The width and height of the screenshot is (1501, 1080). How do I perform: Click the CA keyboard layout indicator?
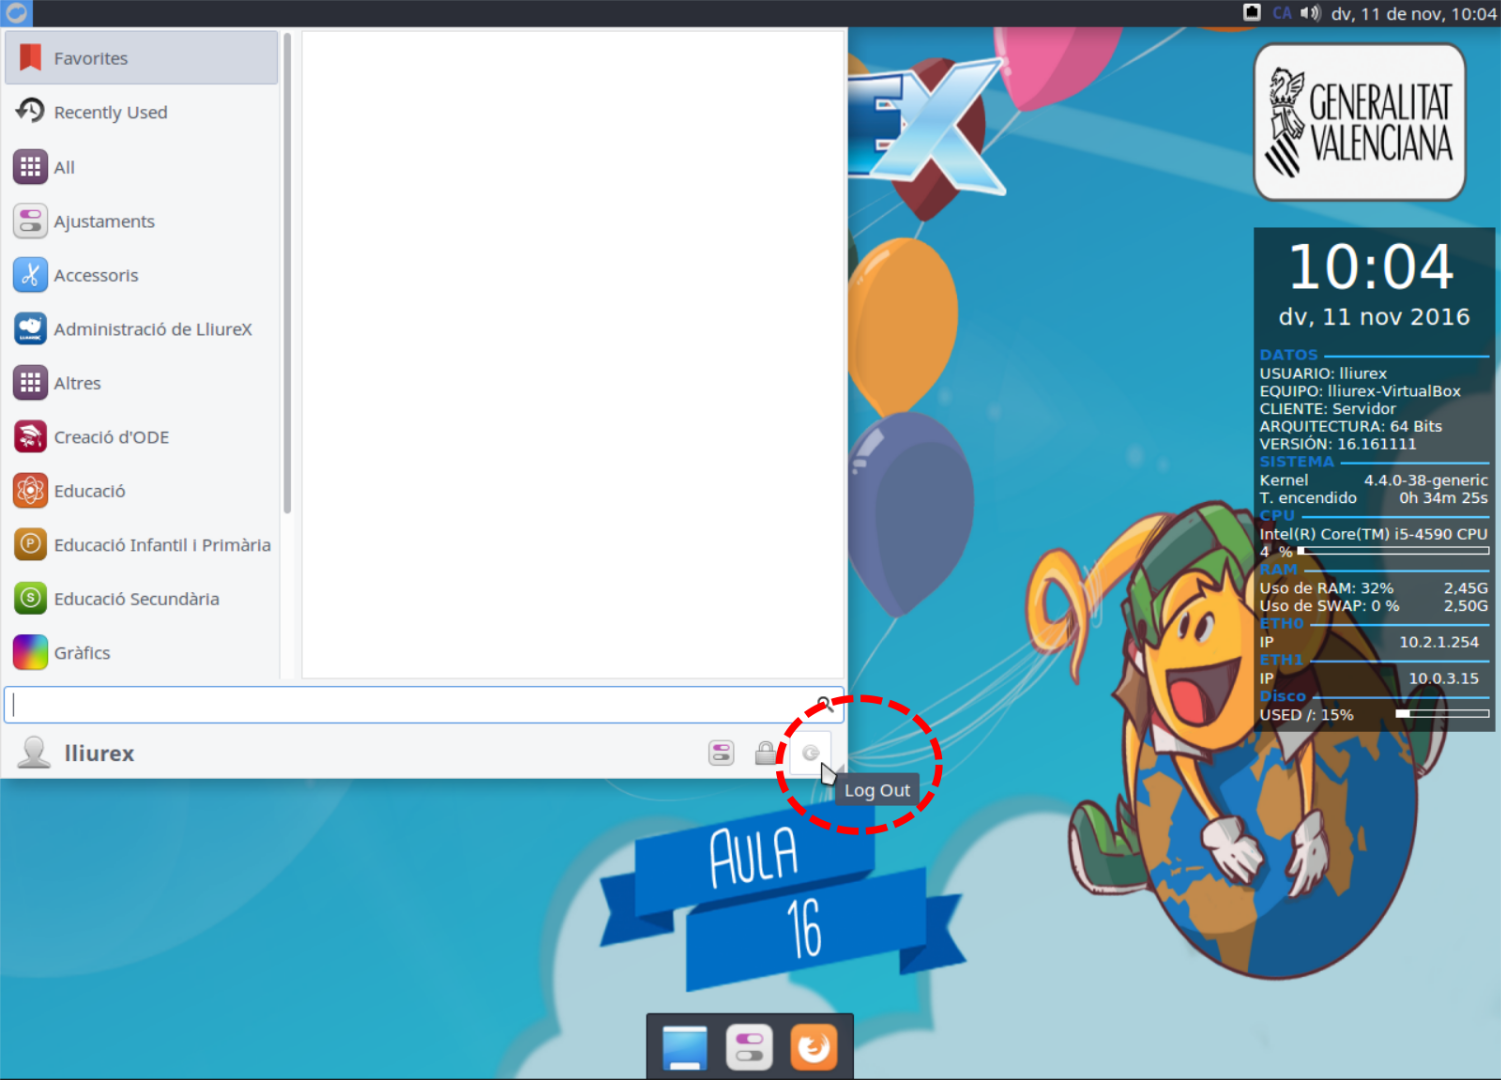1282,13
